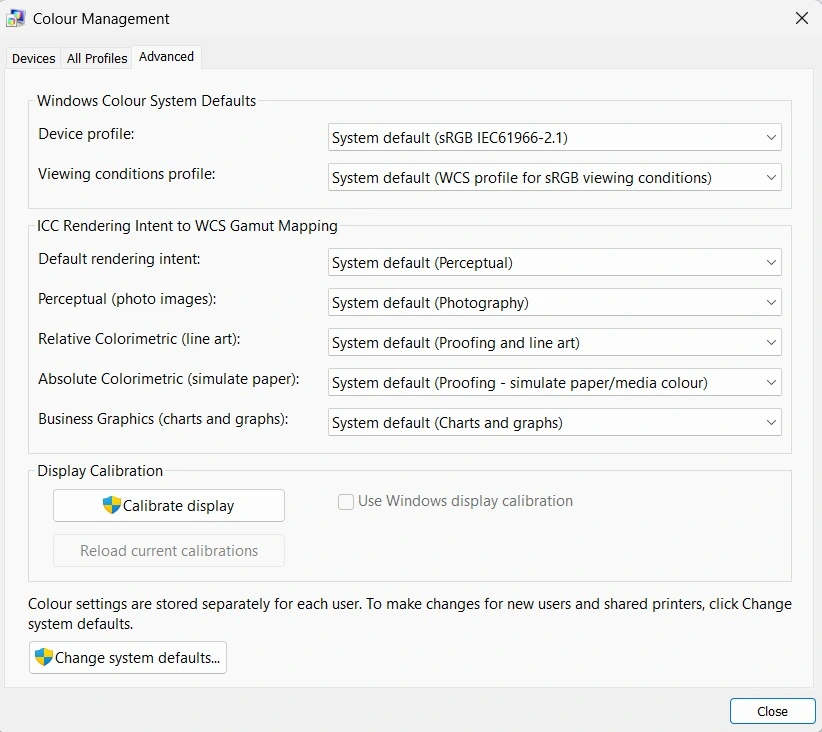The width and height of the screenshot is (822, 732).
Task: Switch to the All Profiles tab
Action: coord(96,58)
